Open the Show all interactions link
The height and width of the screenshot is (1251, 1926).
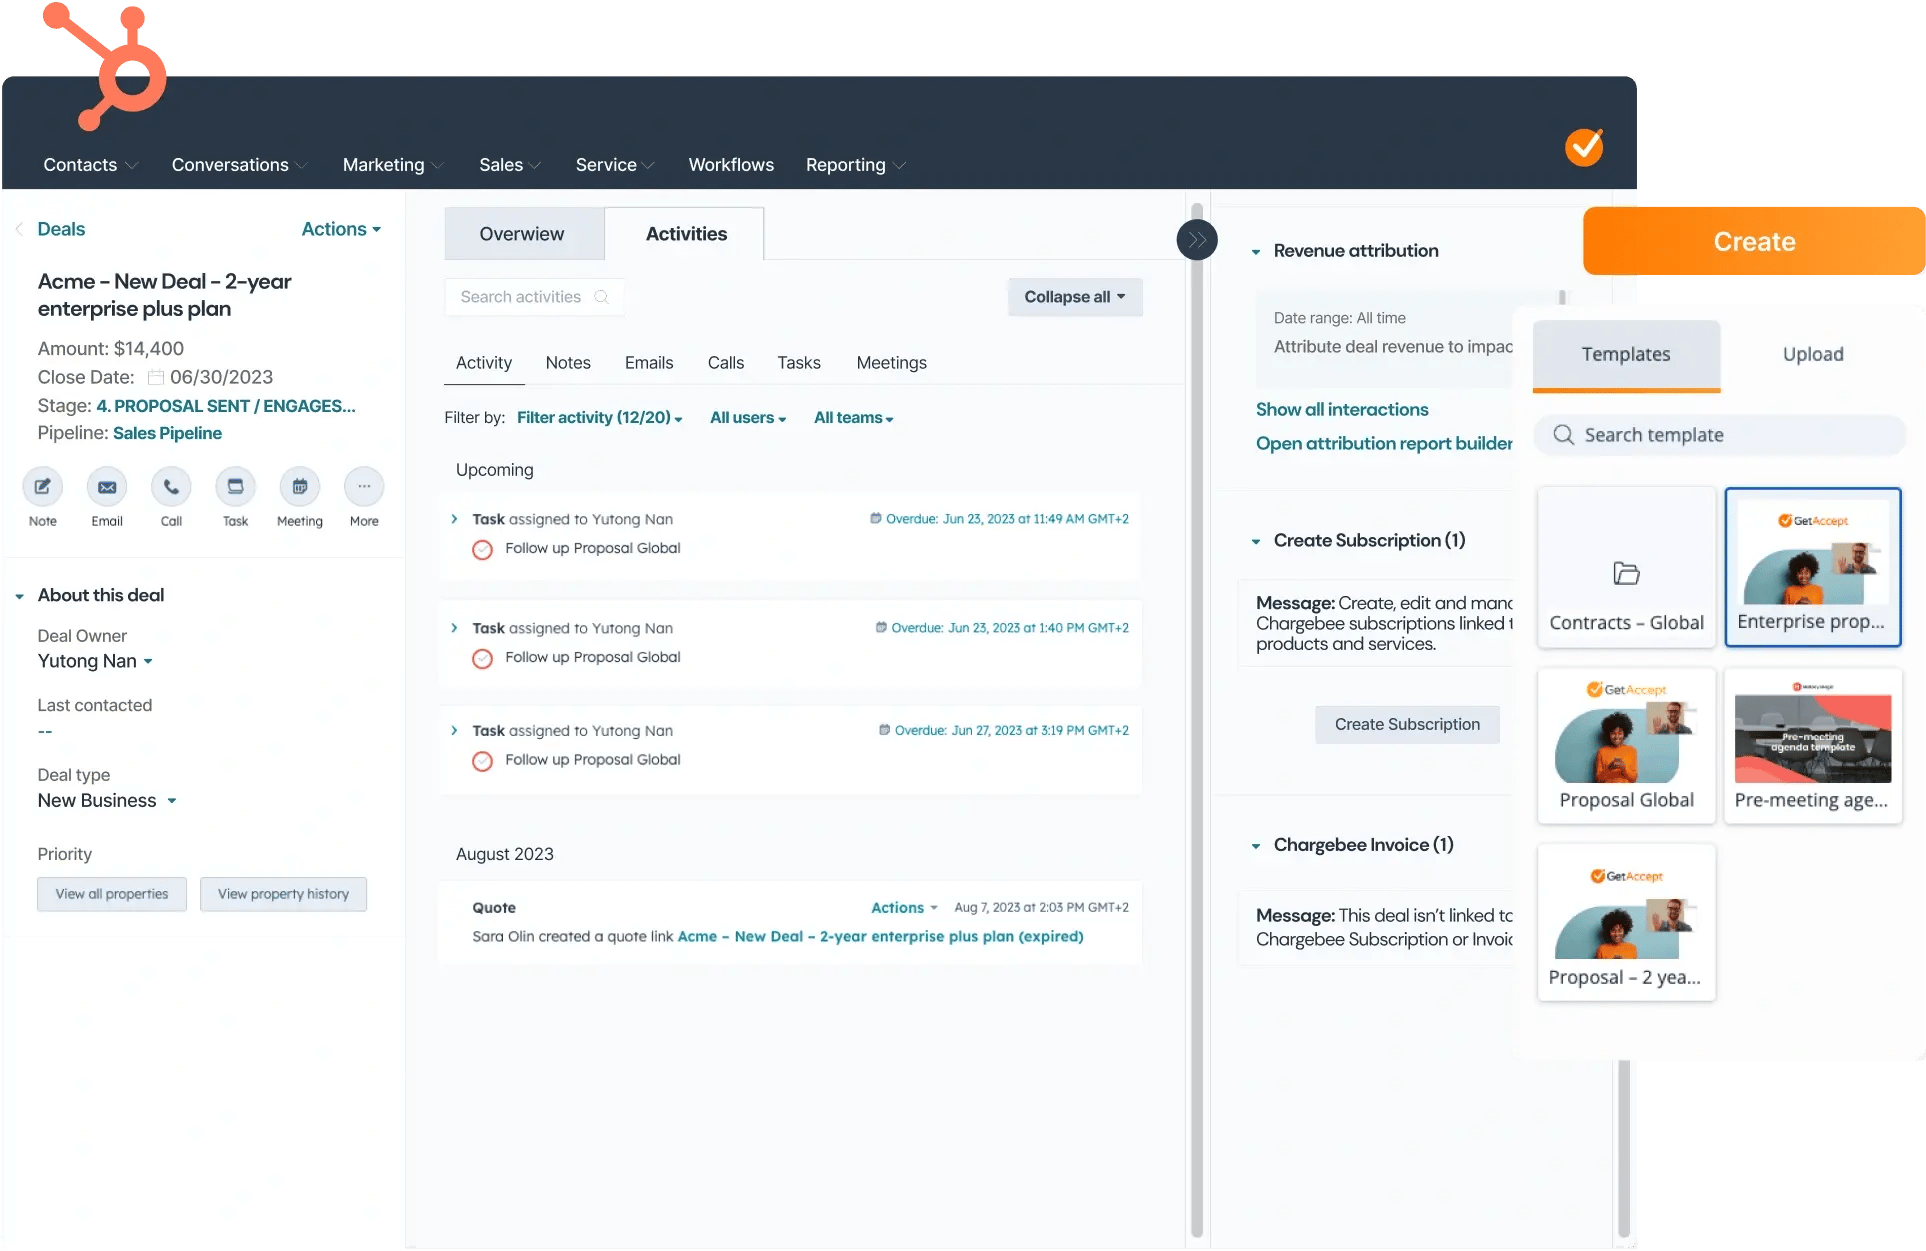click(x=1342, y=410)
